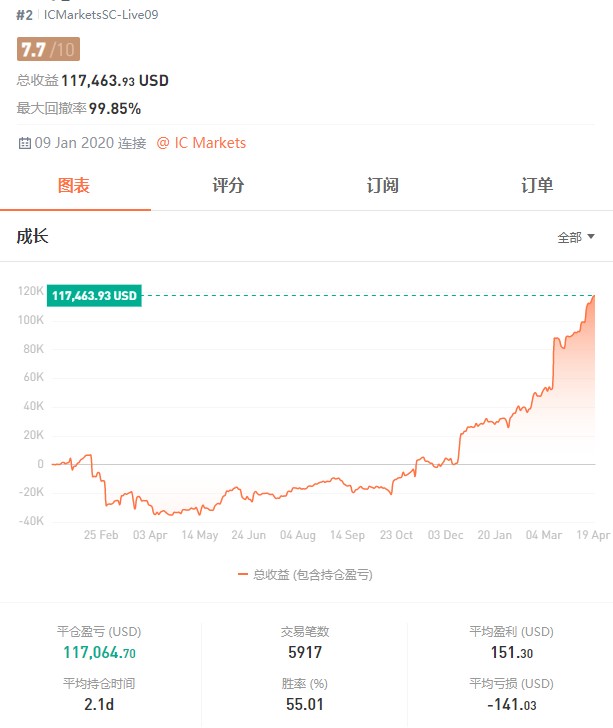Click the 25 Feb date on chart axis
613x728 pixels.
coord(101,535)
